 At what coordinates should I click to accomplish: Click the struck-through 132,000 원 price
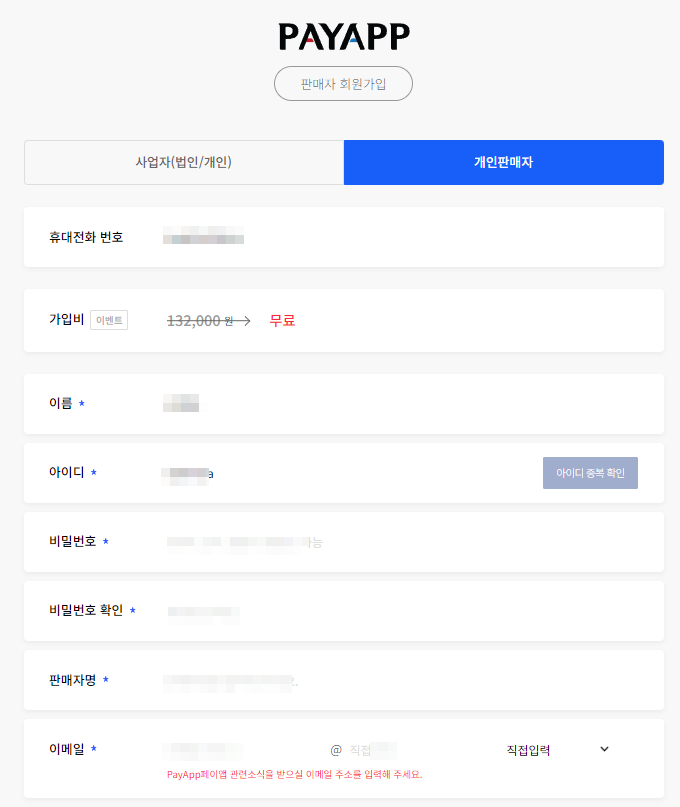(x=200, y=321)
